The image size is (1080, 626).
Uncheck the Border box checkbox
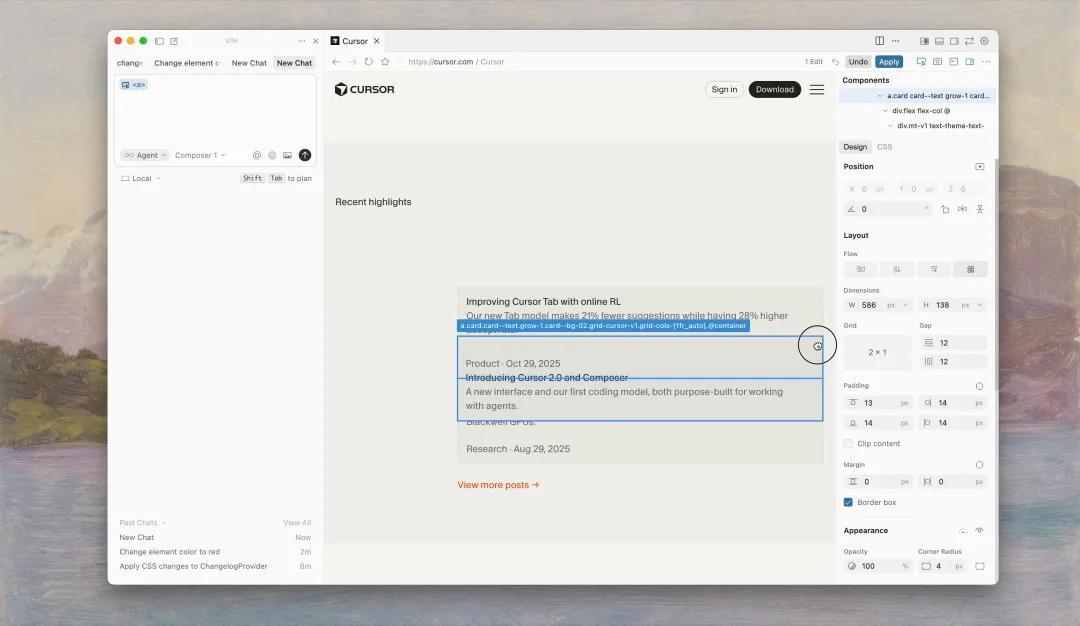point(849,502)
